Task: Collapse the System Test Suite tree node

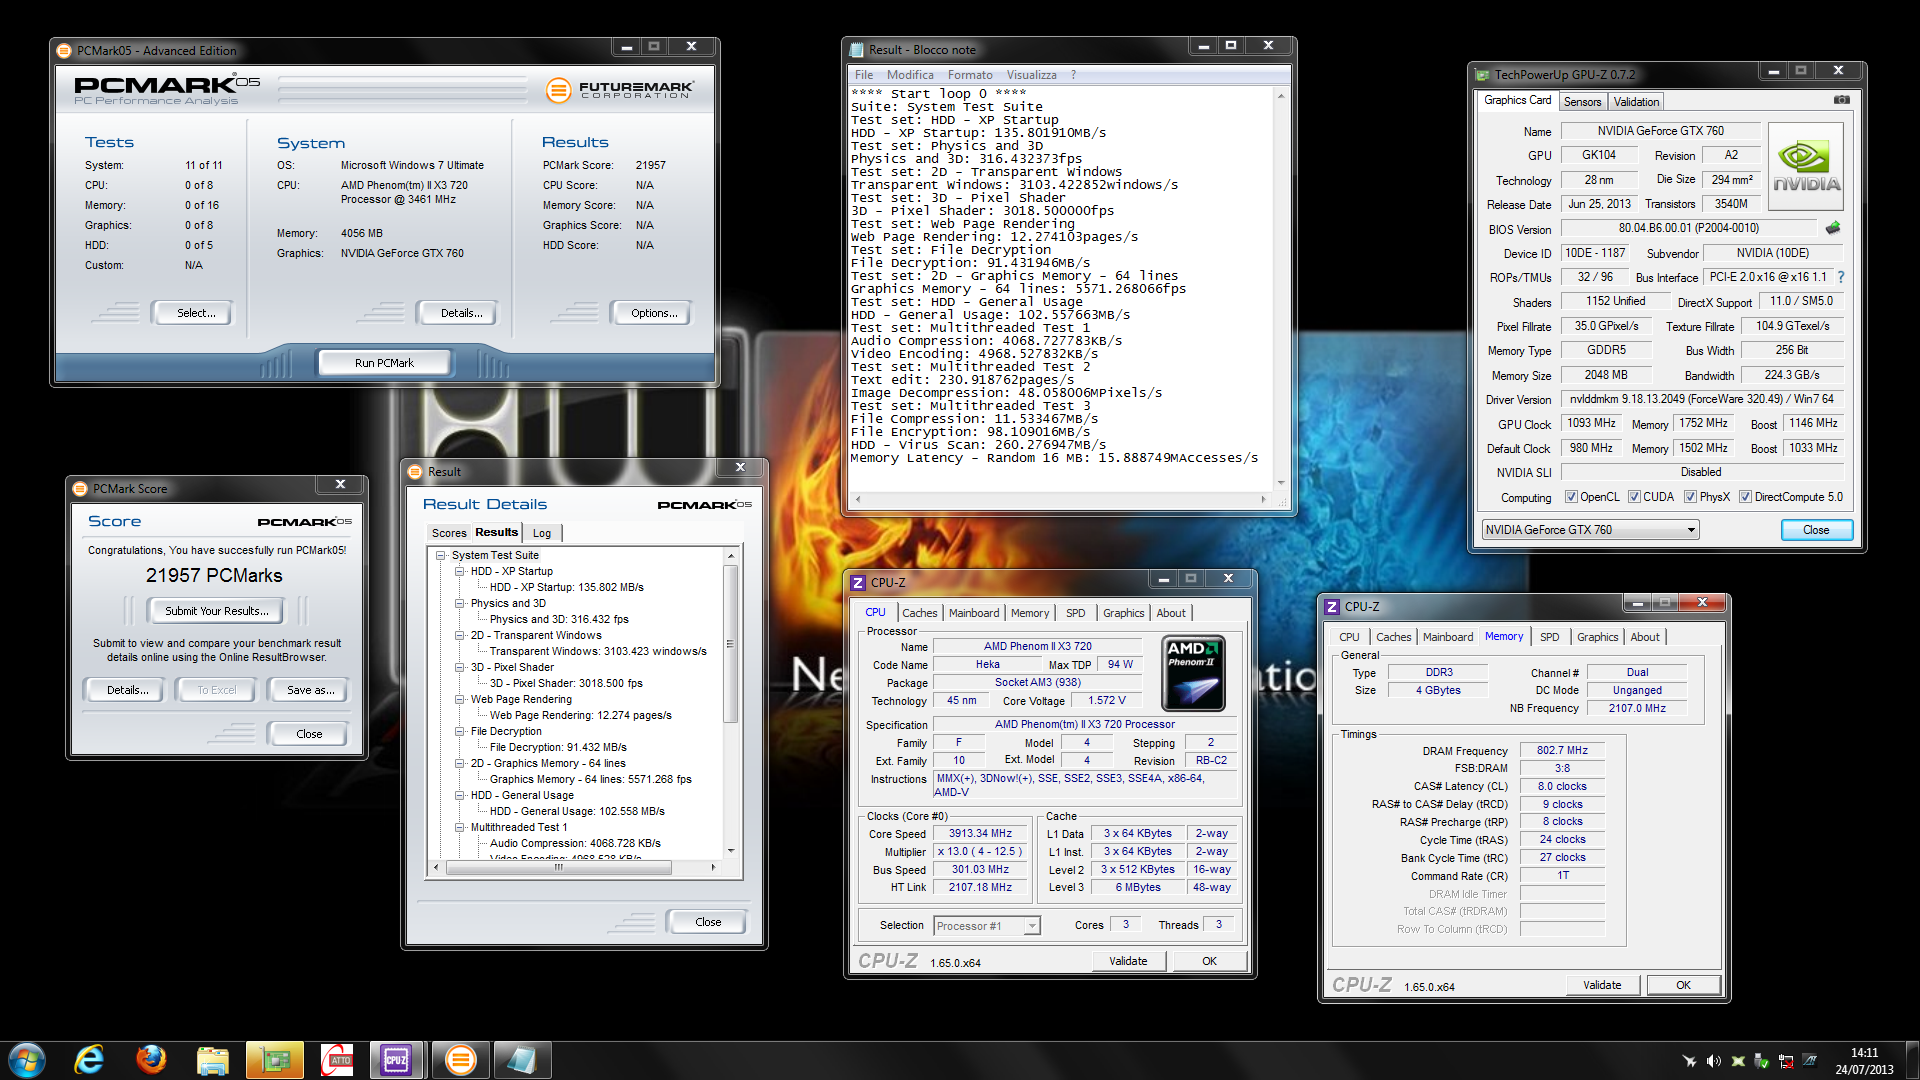Action: (x=440, y=556)
